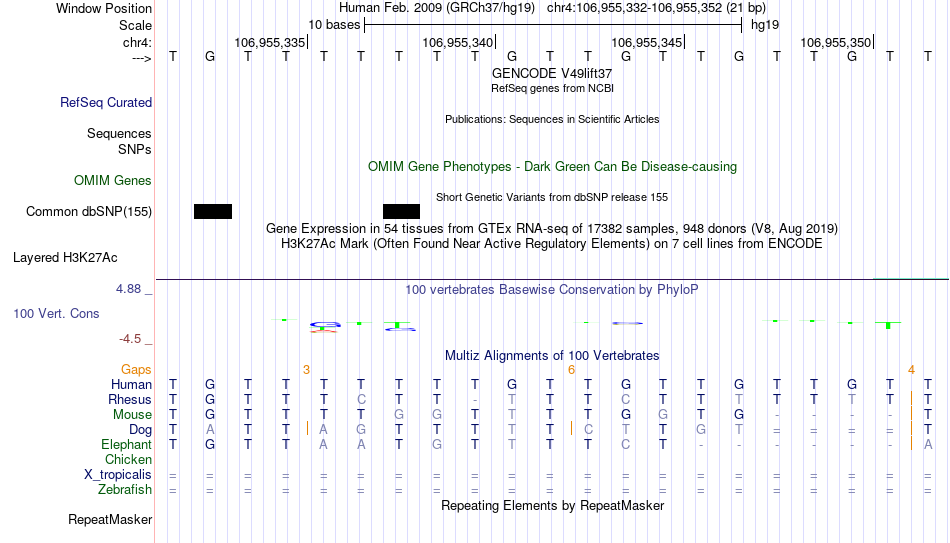Click the PhyloP Basewise Conservation title
This screenshot has width=950, height=543.
click(552, 290)
